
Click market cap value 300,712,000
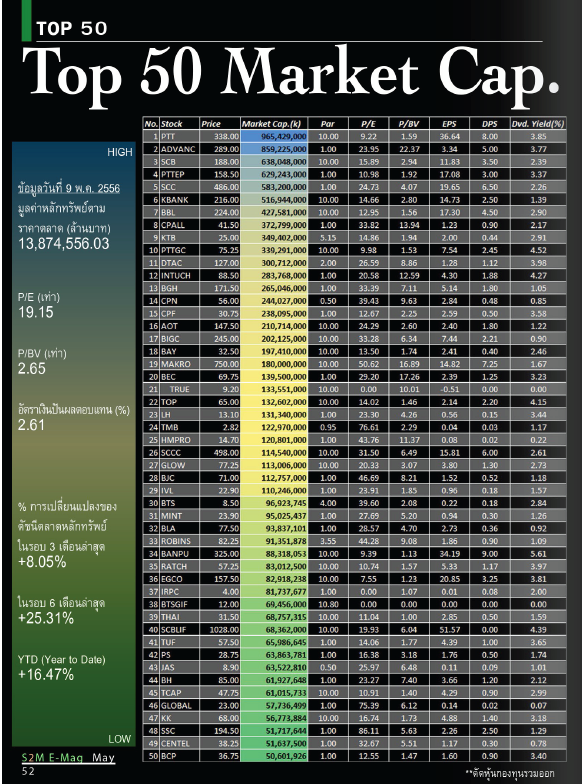[274, 262]
